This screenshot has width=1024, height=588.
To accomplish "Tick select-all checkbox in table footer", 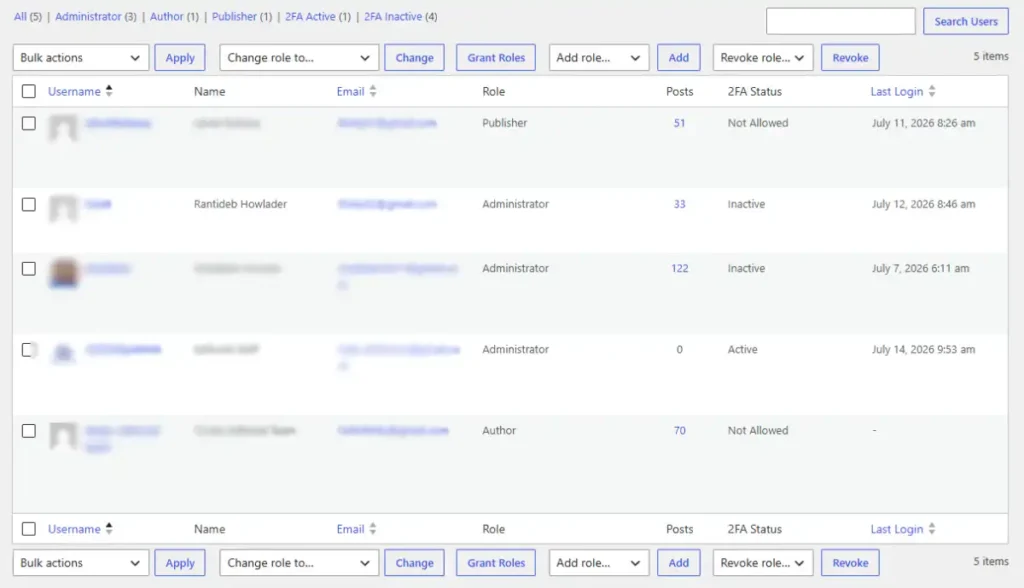I will [x=29, y=529].
